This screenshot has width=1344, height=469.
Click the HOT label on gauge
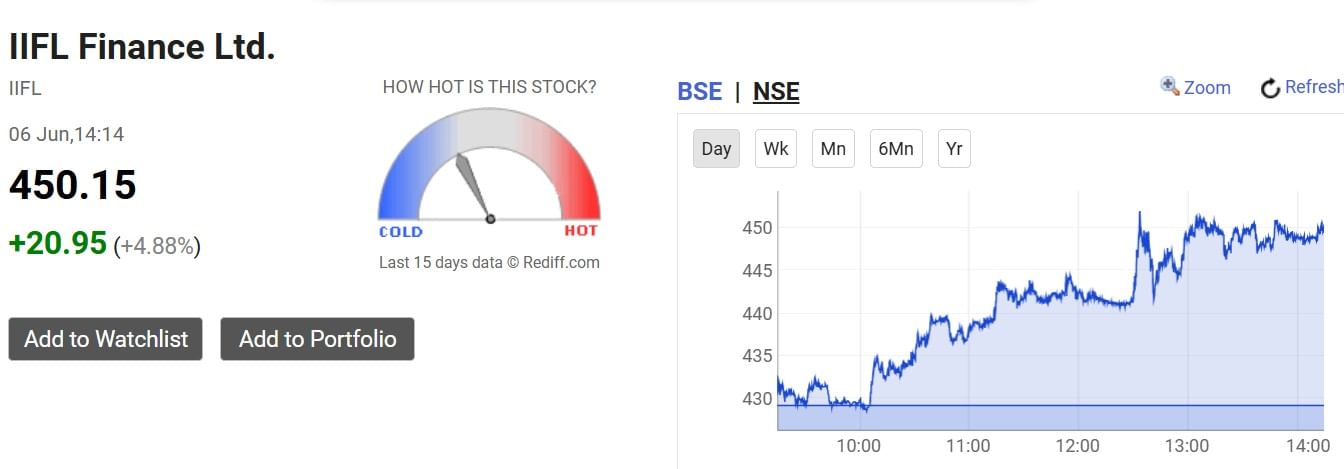click(x=581, y=231)
